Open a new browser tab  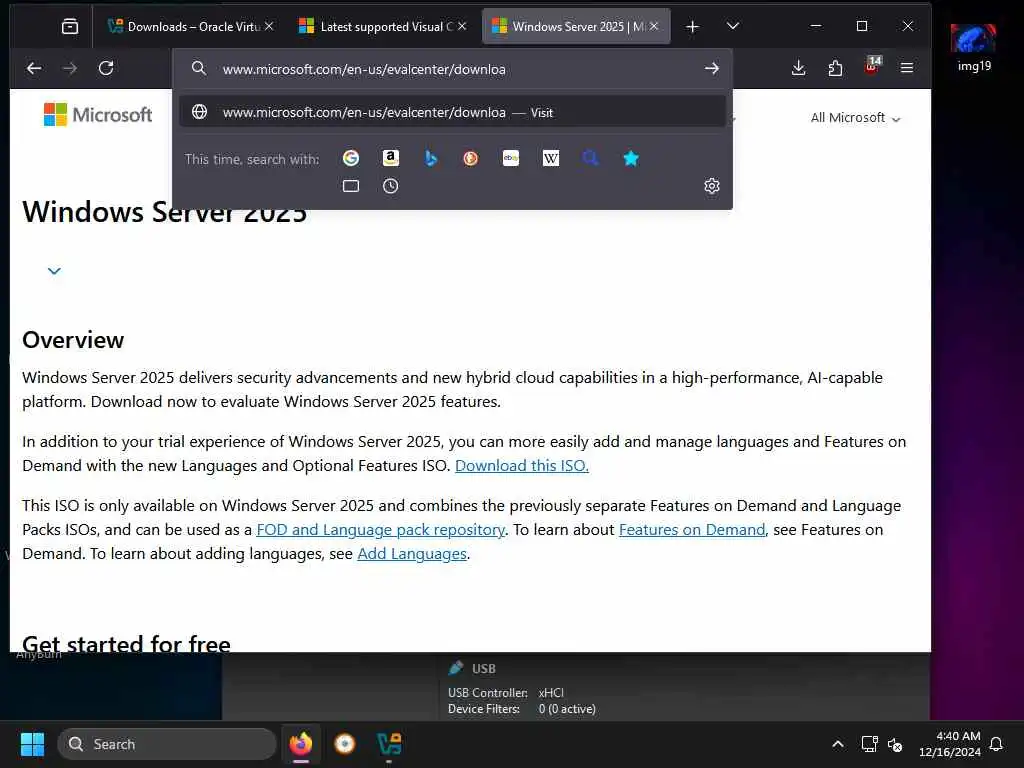click(x=692, y=27)
